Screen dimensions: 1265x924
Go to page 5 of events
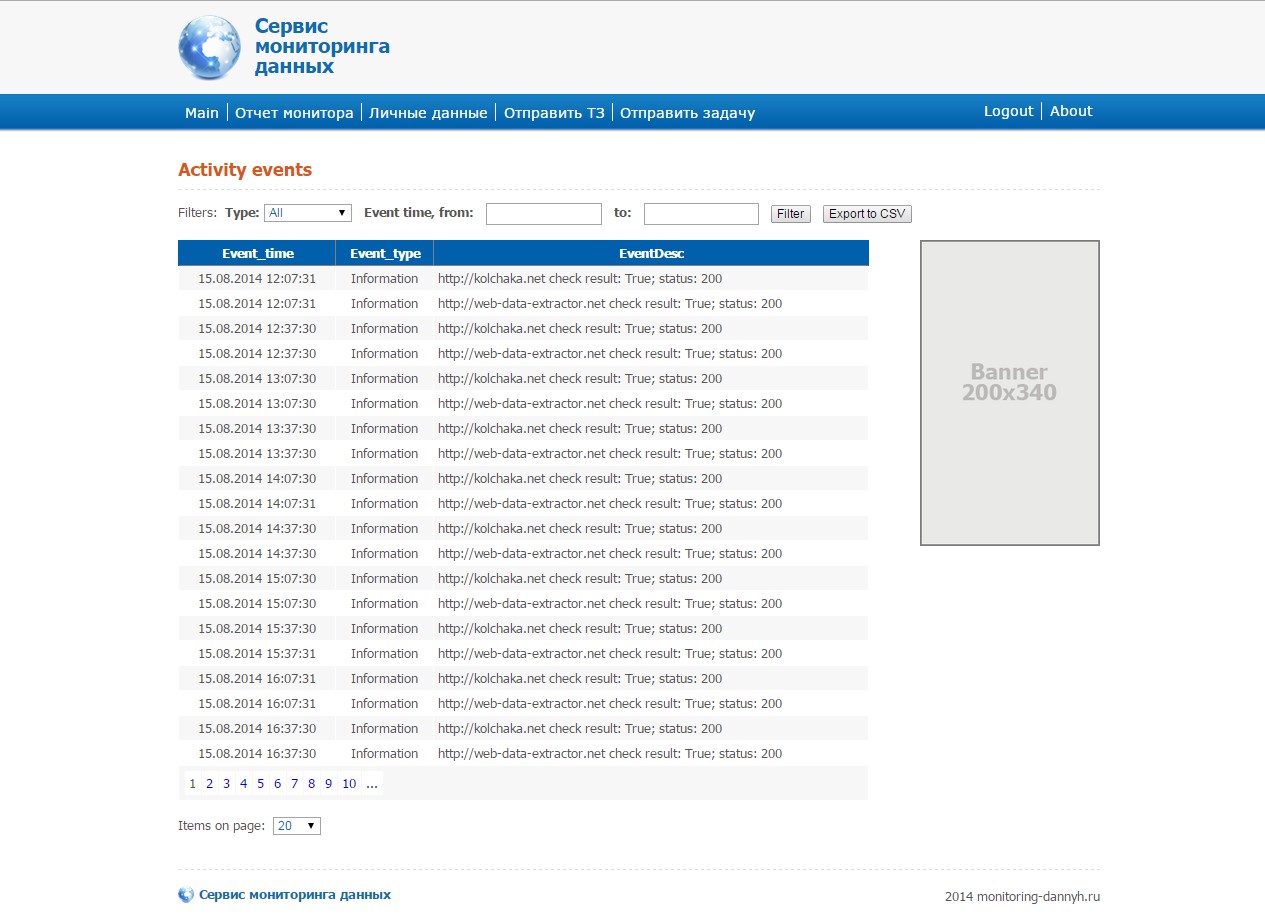[260, 784]
